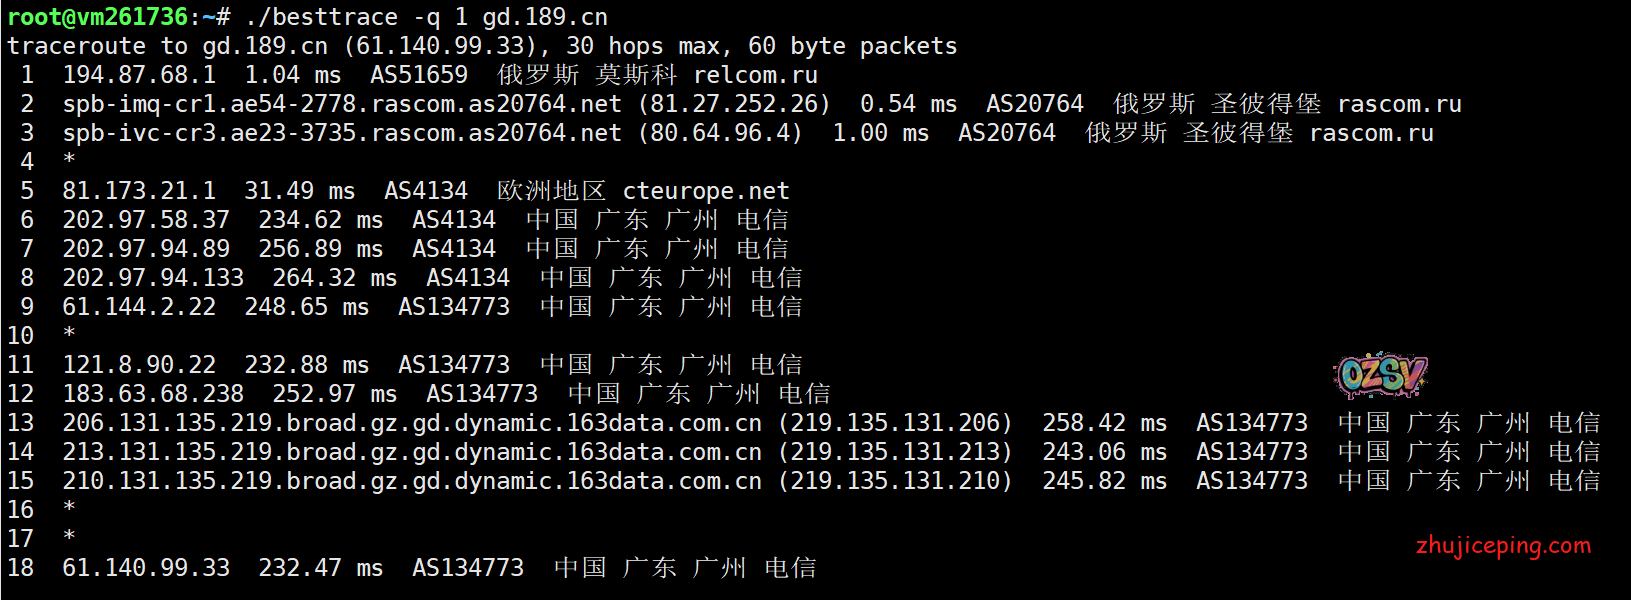Click the 256.89 ms latency value
Viewport: 1631px width, 600px height.
(320, 249)
